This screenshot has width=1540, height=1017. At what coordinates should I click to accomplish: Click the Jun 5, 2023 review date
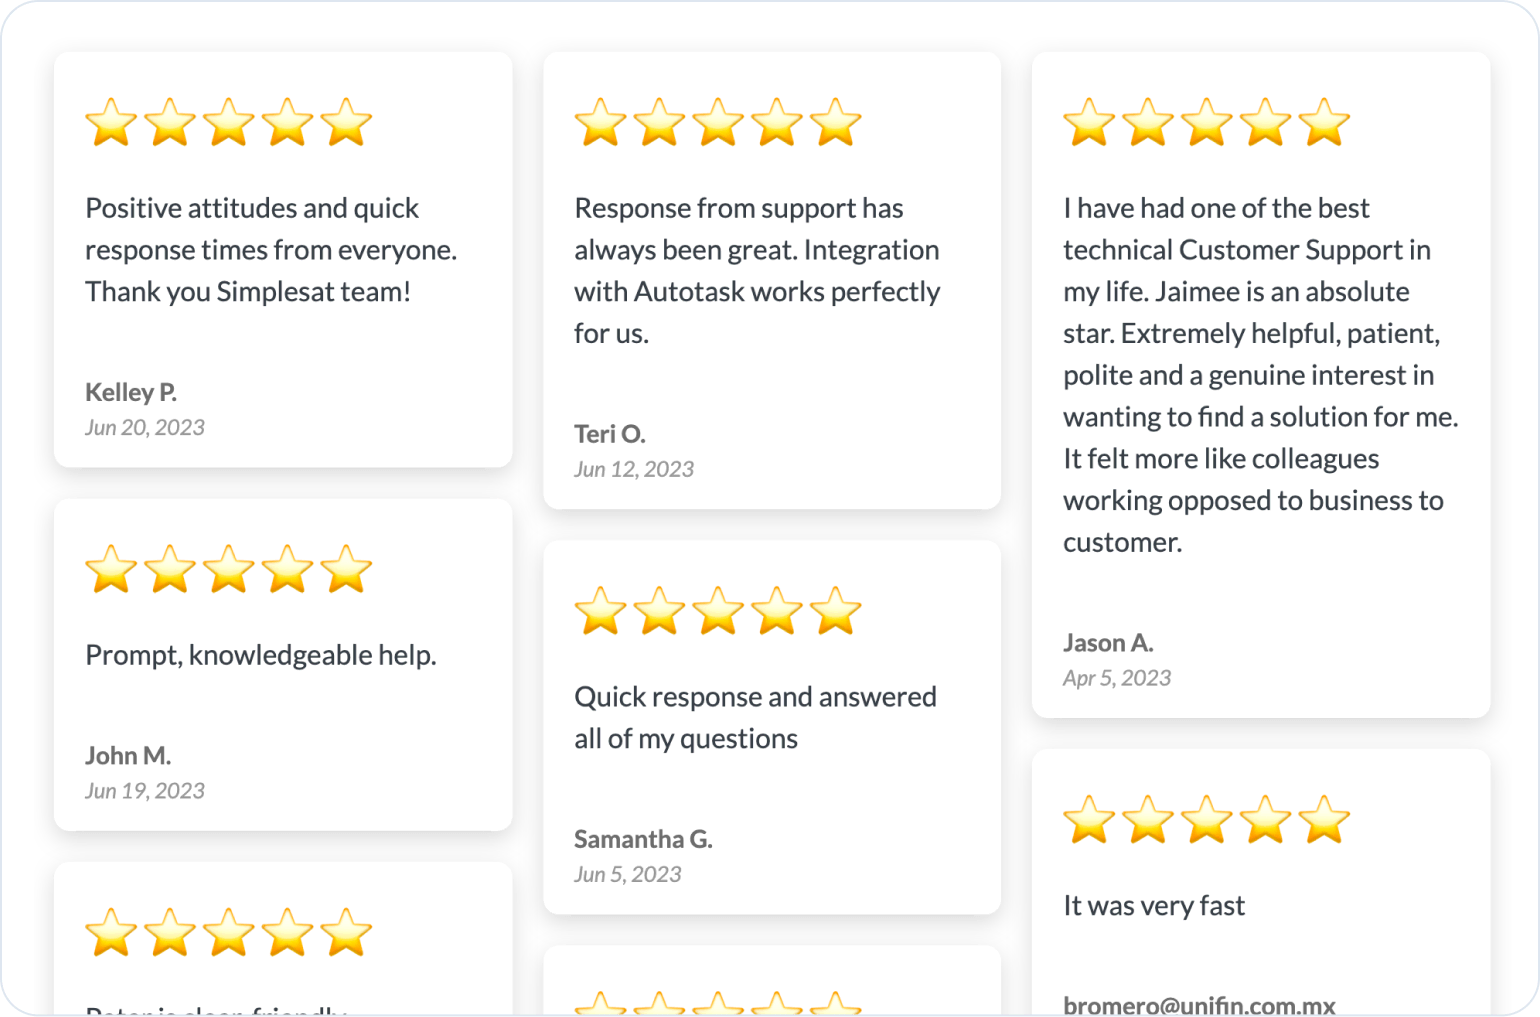(628, 874)
